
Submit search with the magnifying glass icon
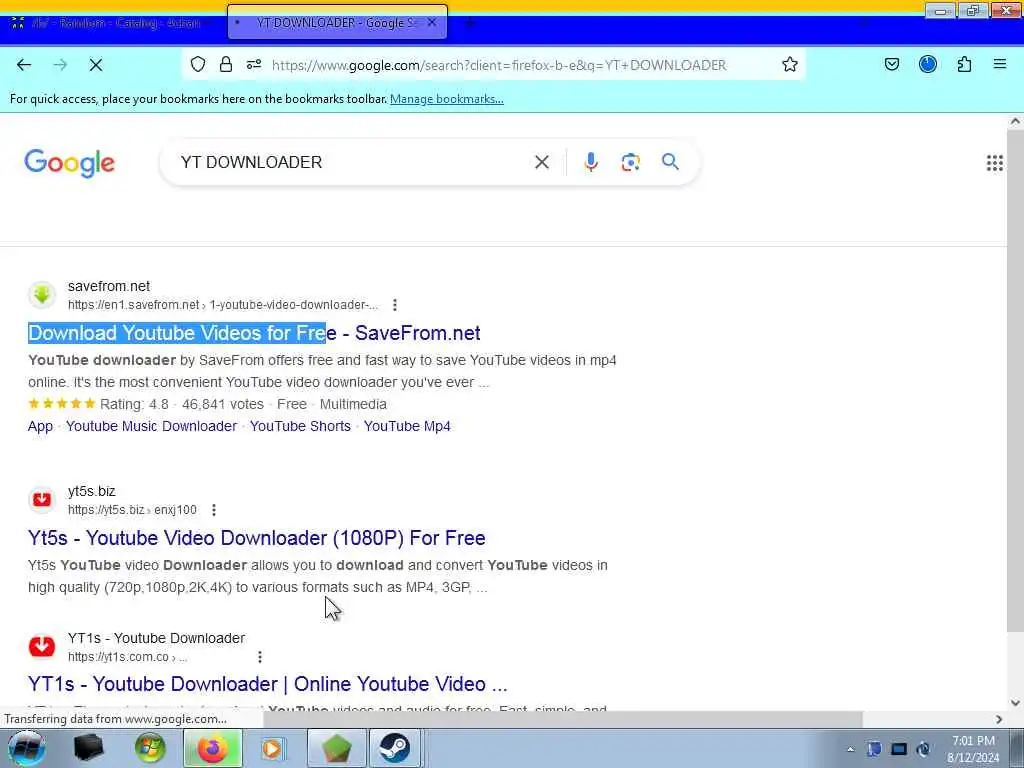670,162
